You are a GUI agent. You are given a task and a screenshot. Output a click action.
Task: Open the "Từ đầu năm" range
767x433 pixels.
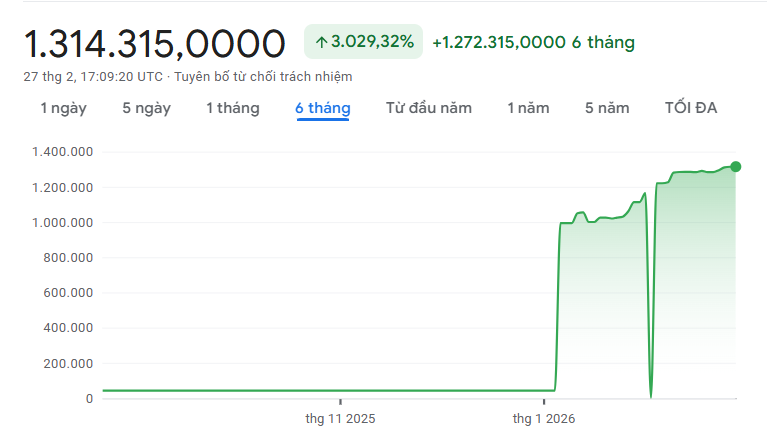[428, 108]
